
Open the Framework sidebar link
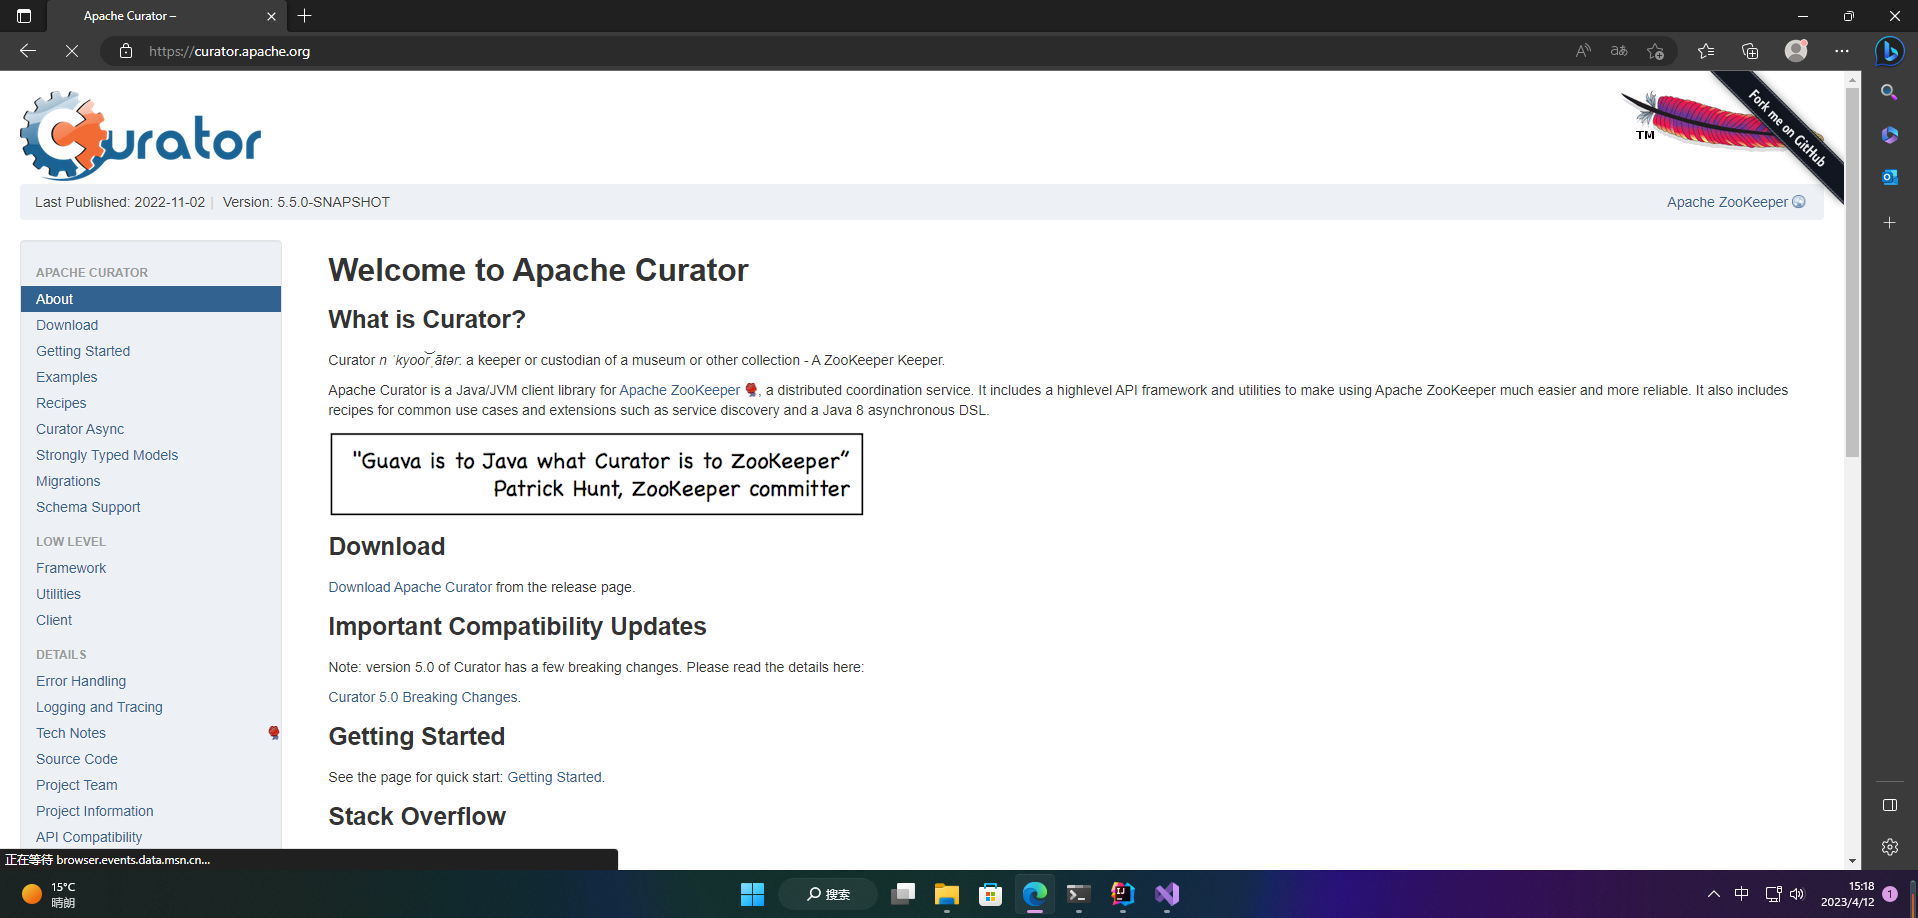click(71, 568)
